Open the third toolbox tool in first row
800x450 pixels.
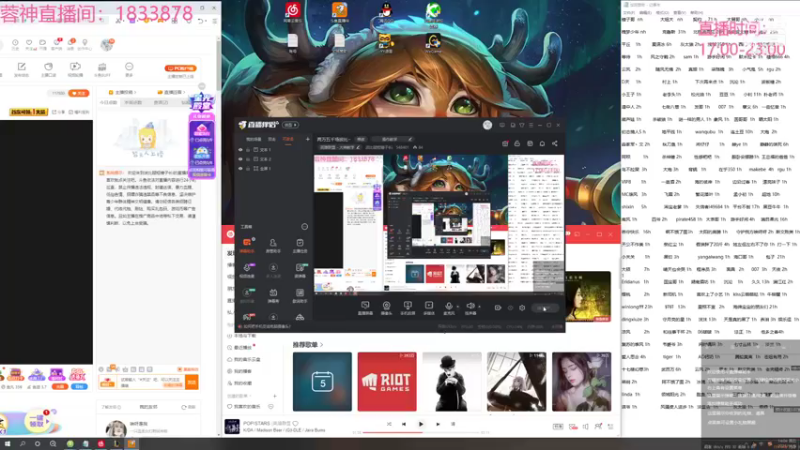pos(299,245)
